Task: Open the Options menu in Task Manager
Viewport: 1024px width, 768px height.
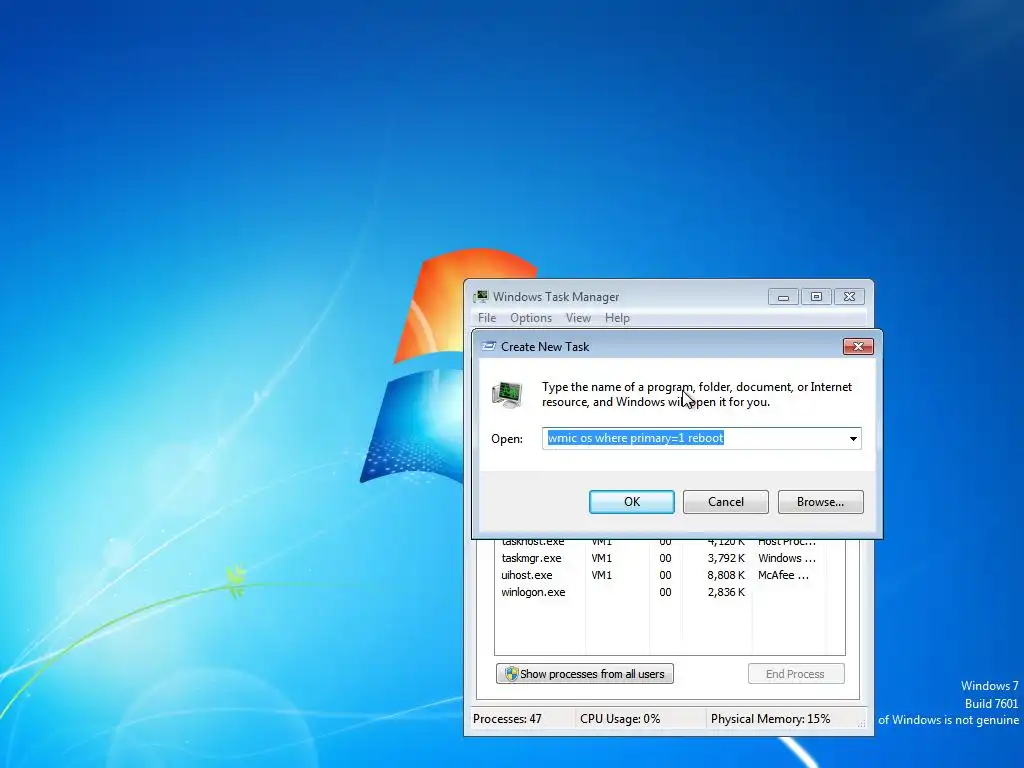Action: pyautogui.click(x=530, y=318)
